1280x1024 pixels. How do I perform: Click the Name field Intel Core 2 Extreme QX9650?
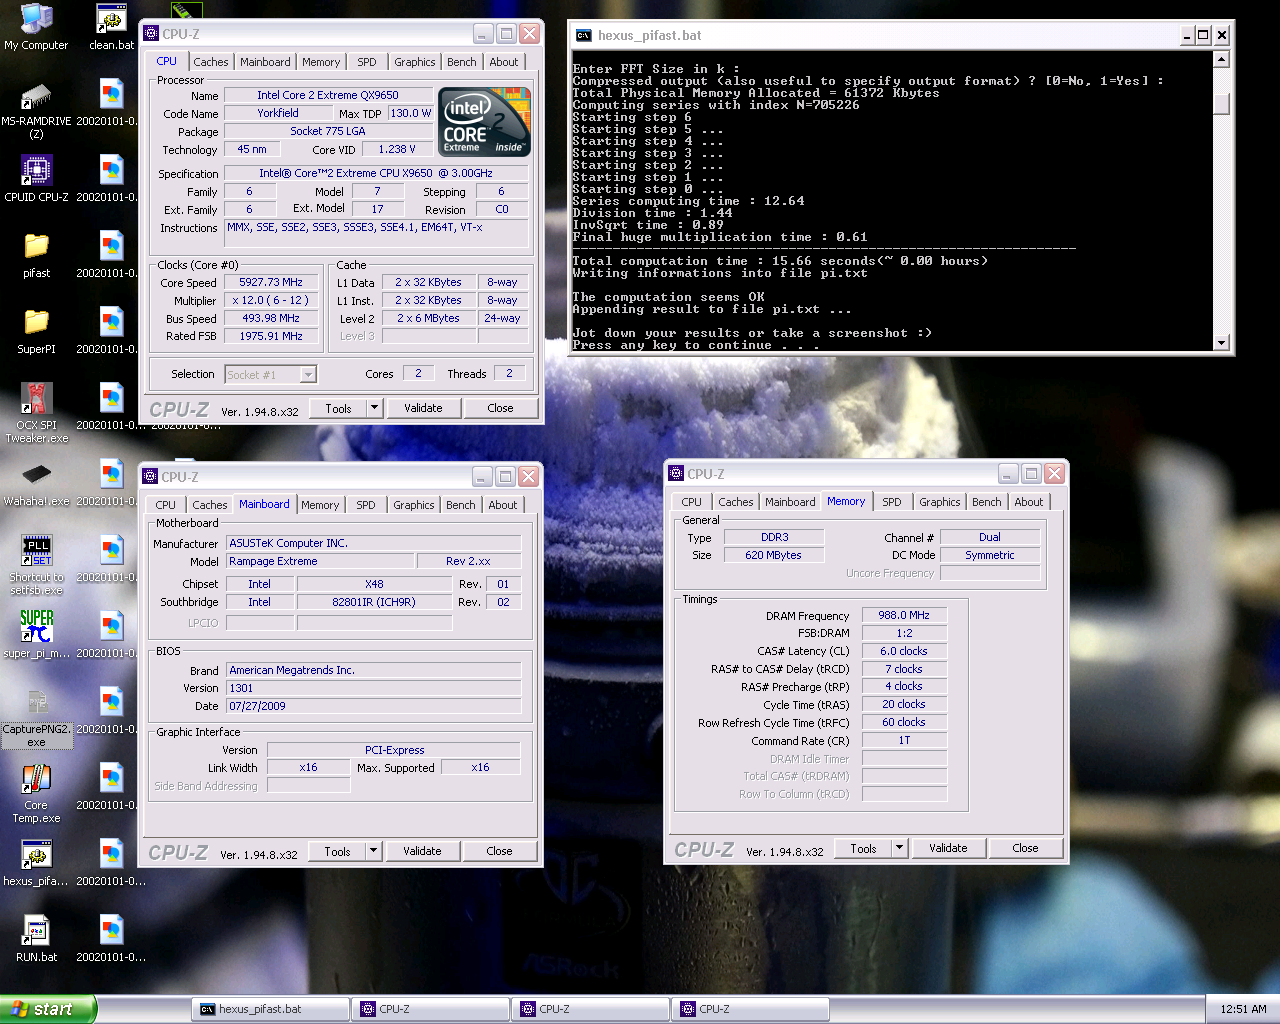coord(328,95)
